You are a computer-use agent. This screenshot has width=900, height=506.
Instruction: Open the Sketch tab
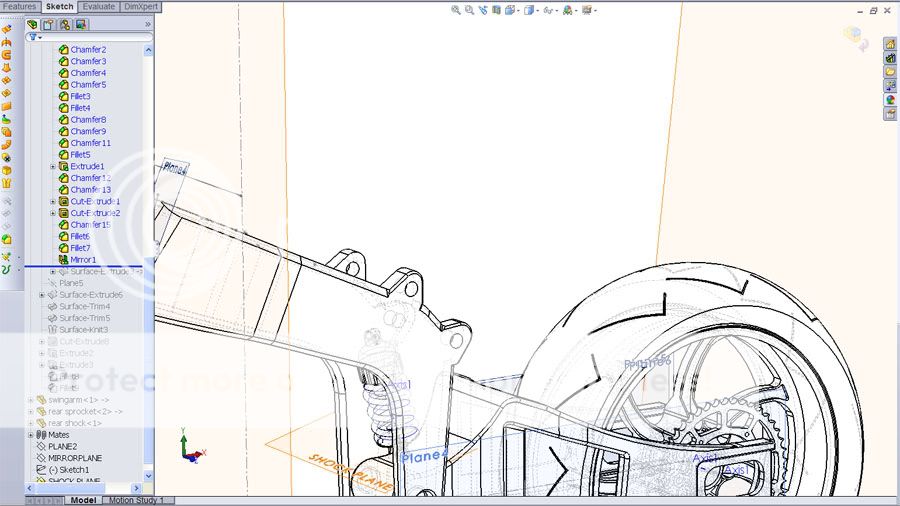point(60,6)
